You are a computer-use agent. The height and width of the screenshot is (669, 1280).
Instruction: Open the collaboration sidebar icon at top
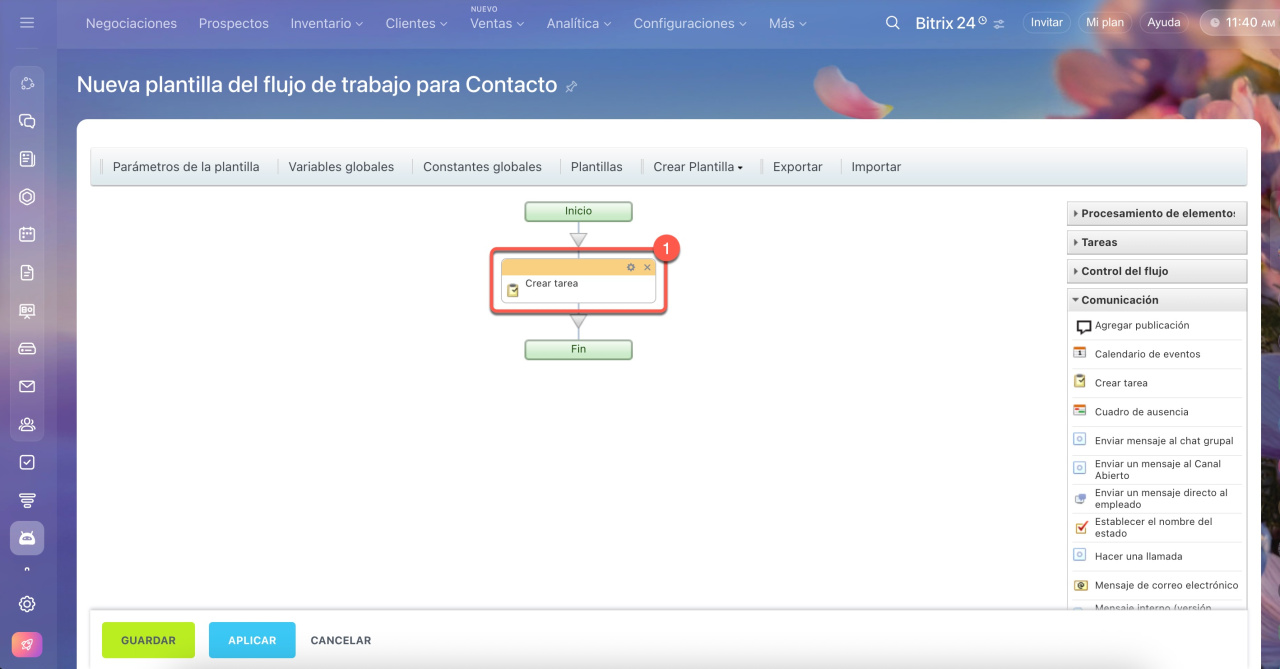coord(27,83)
